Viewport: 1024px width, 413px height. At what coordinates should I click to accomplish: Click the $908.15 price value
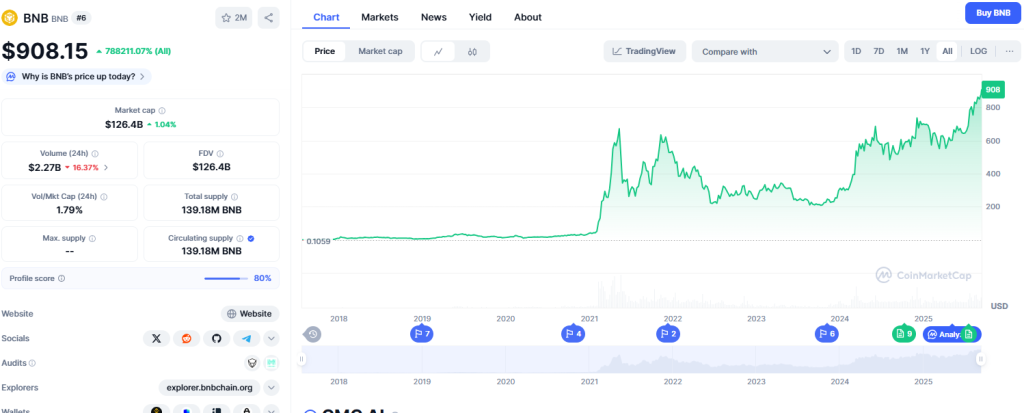[x=44, y=50]
